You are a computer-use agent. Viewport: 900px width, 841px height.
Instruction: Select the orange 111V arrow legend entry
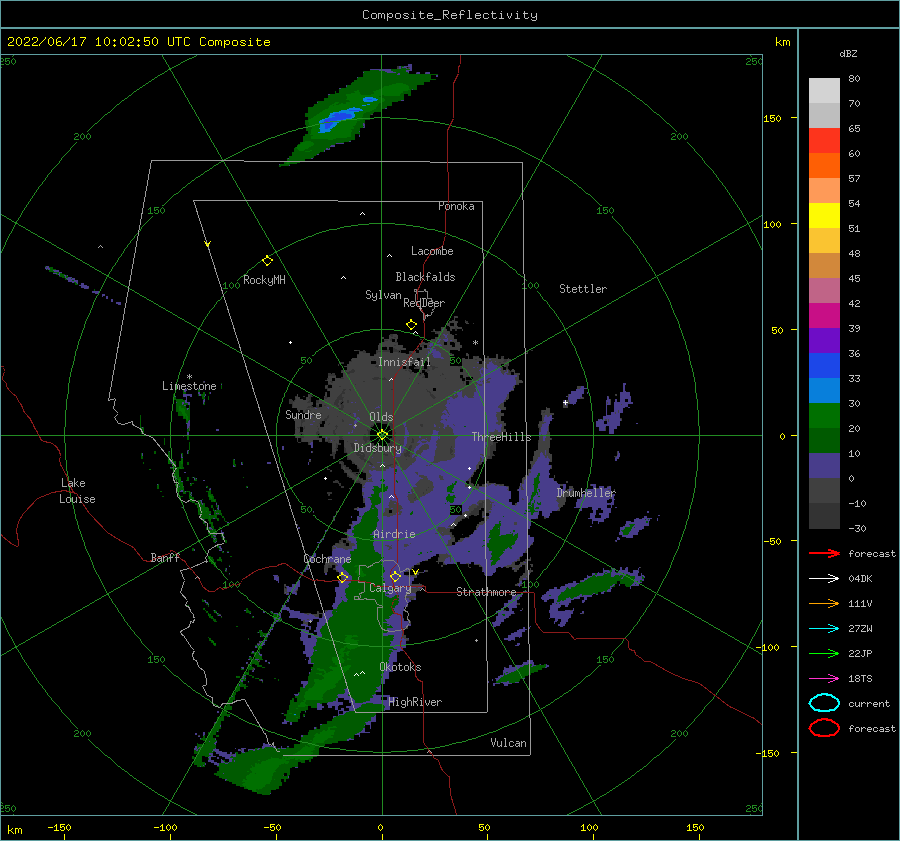point(824,603)
